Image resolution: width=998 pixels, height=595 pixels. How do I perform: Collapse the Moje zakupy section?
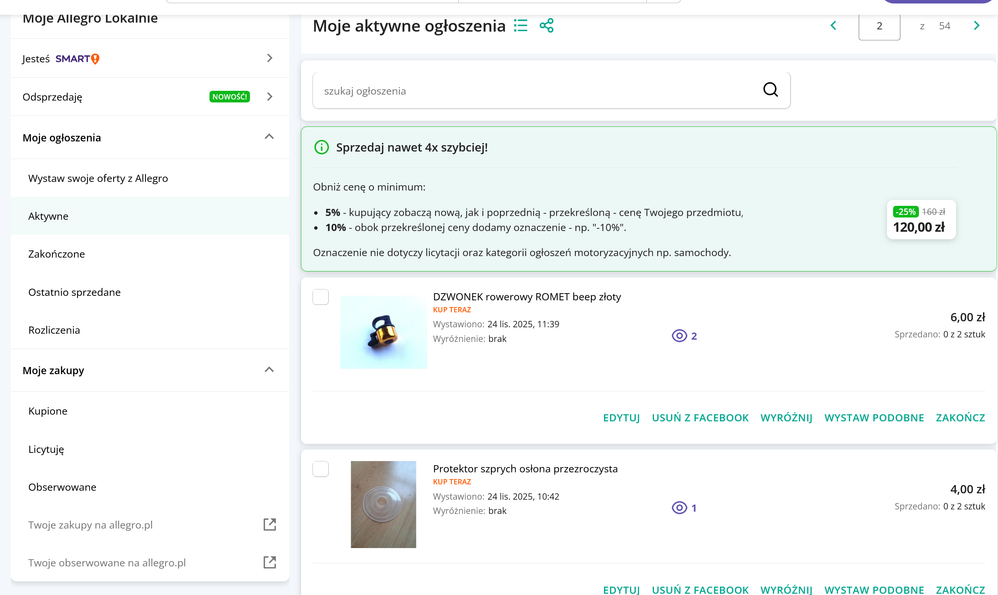tap(269, 370)
